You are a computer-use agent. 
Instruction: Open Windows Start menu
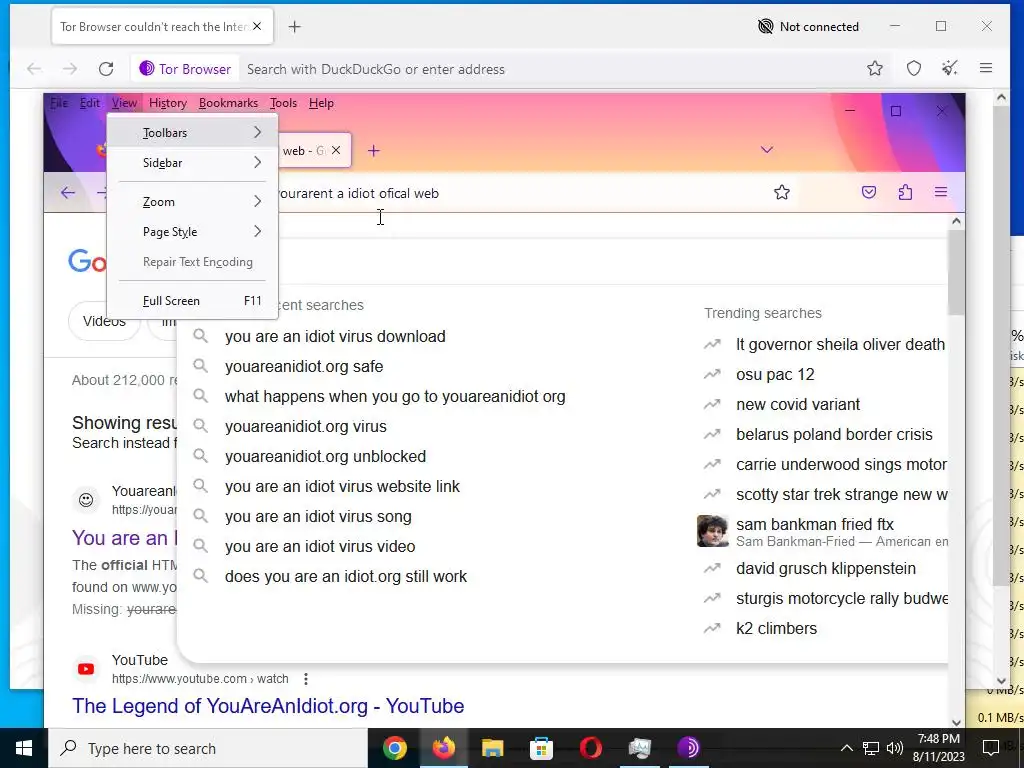tap(24, 748)
